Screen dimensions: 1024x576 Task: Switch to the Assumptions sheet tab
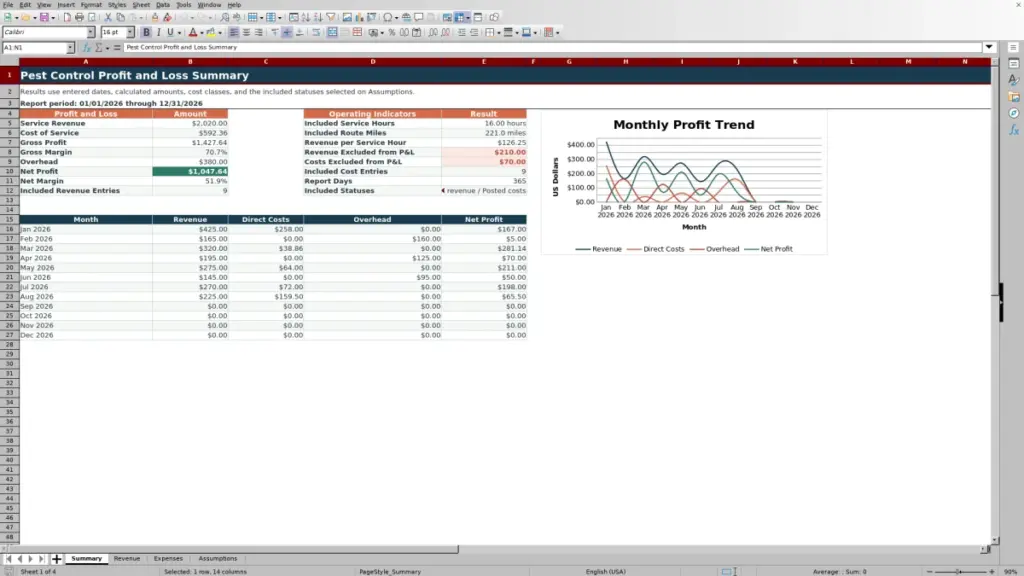pyautogui.click(x=217, y=559)
